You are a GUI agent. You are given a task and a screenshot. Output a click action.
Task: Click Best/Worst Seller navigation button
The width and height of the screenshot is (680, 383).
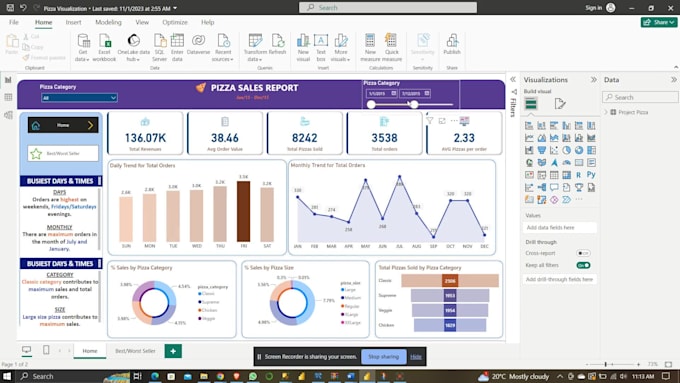coord(63,154)
